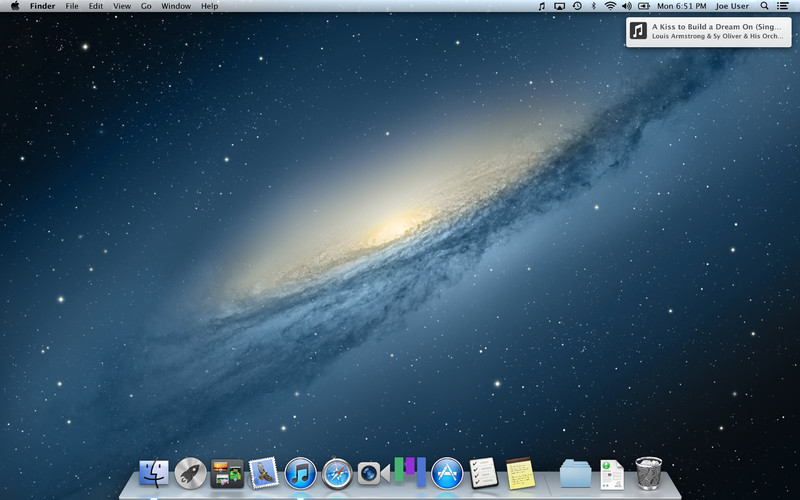Open iTunes from the Dock
This screenshot has width=800, height=500.
point(301,473)
